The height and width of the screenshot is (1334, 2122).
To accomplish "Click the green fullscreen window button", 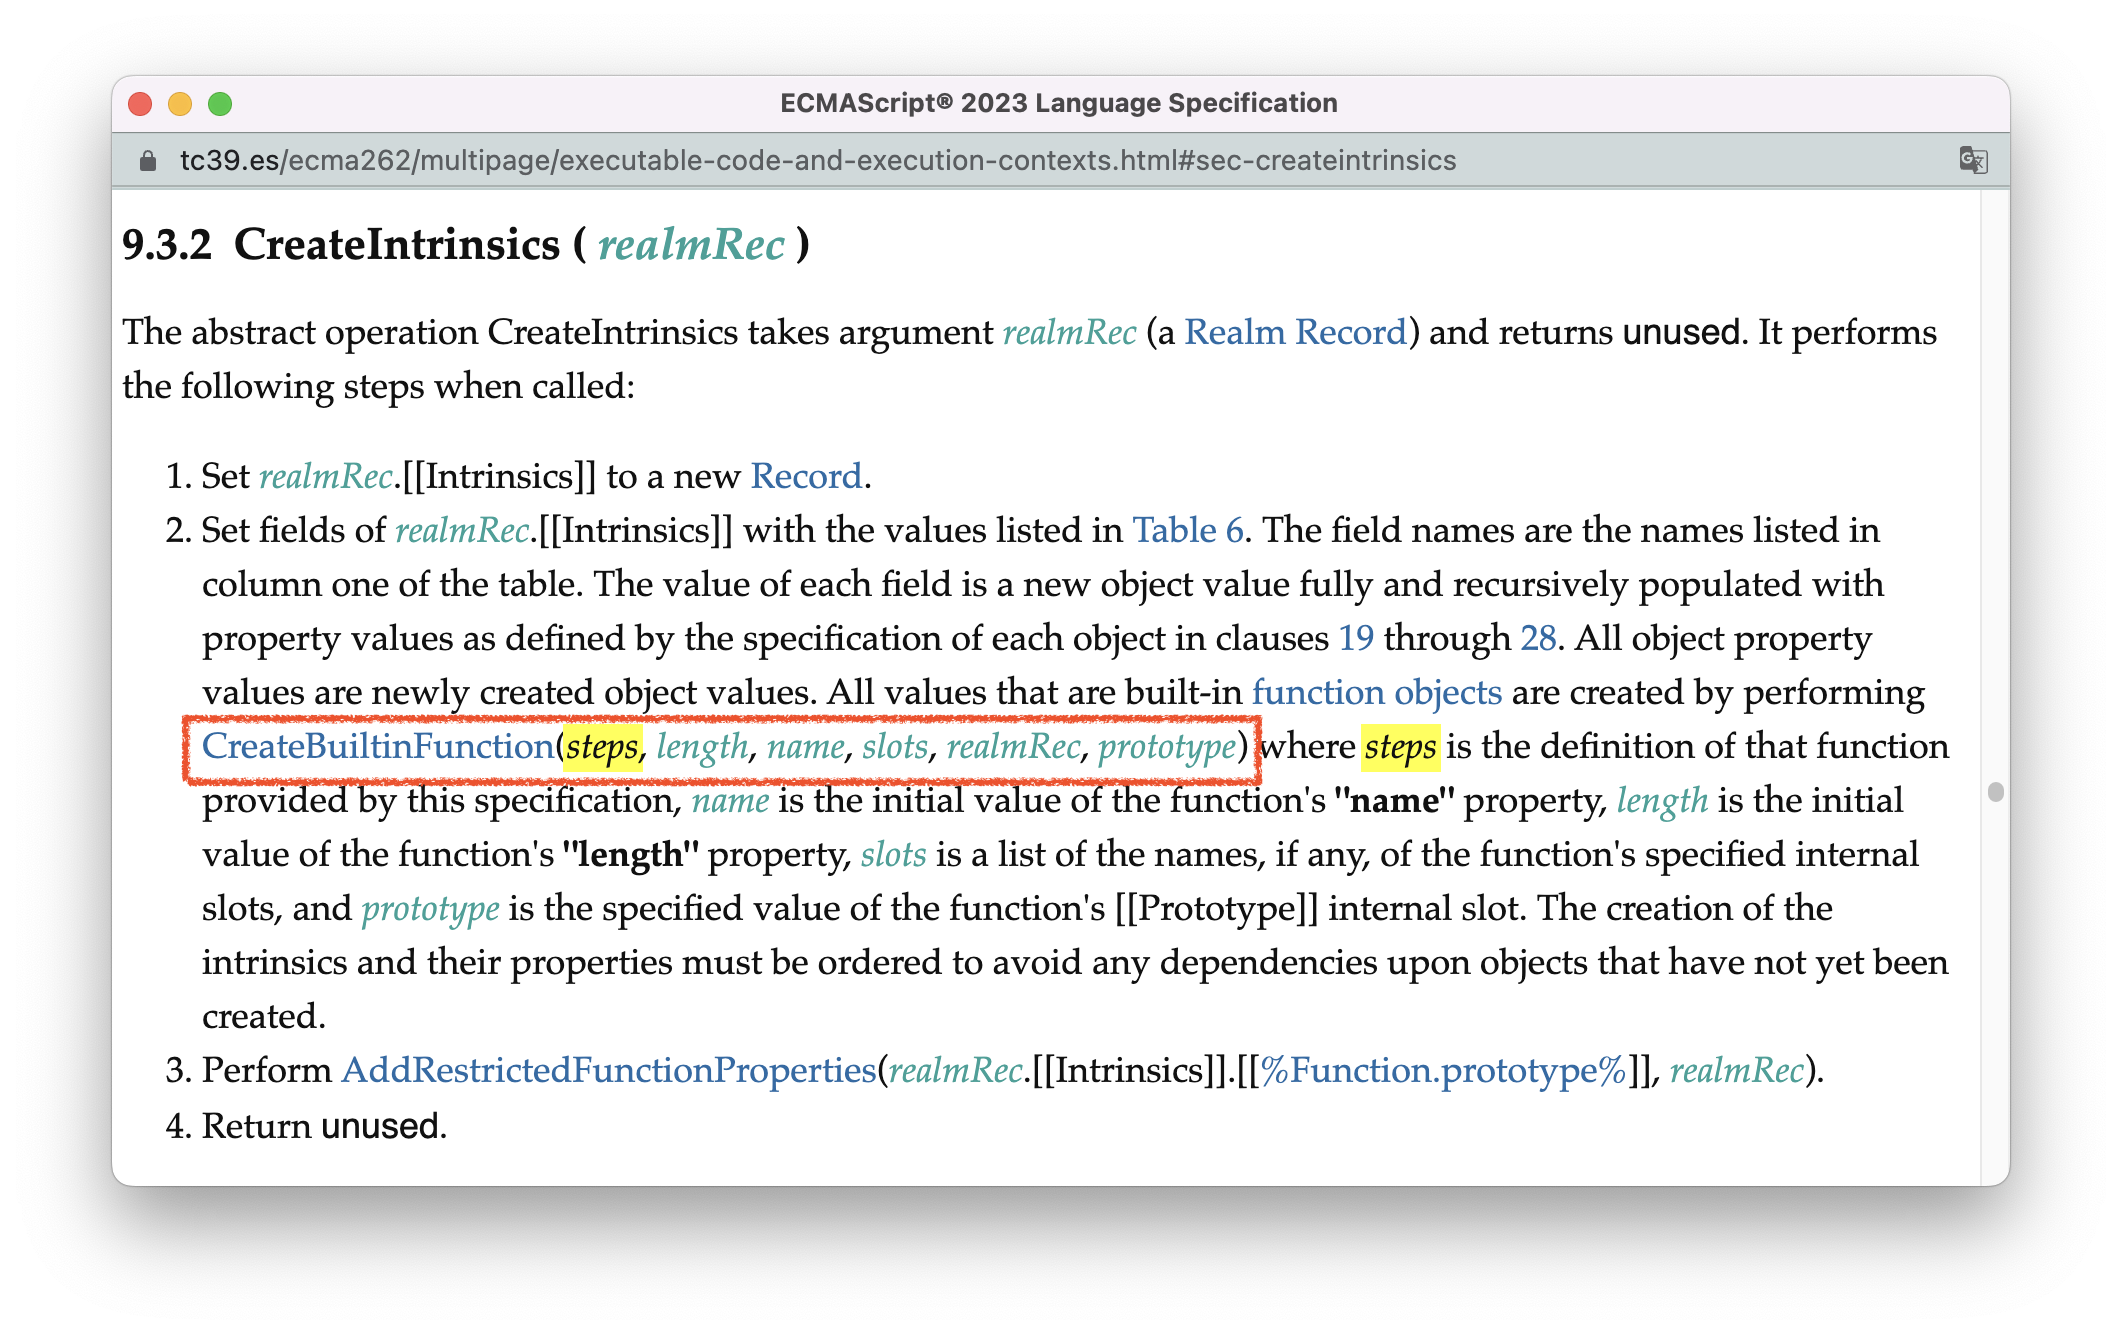I will click(x=220, y=104).
